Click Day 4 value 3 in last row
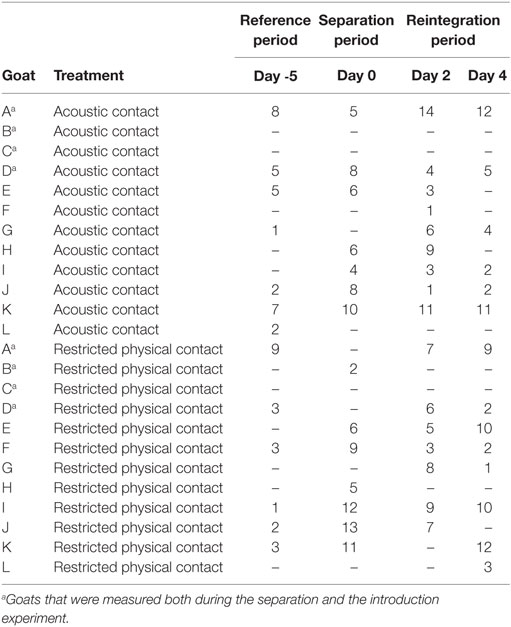 487,567
